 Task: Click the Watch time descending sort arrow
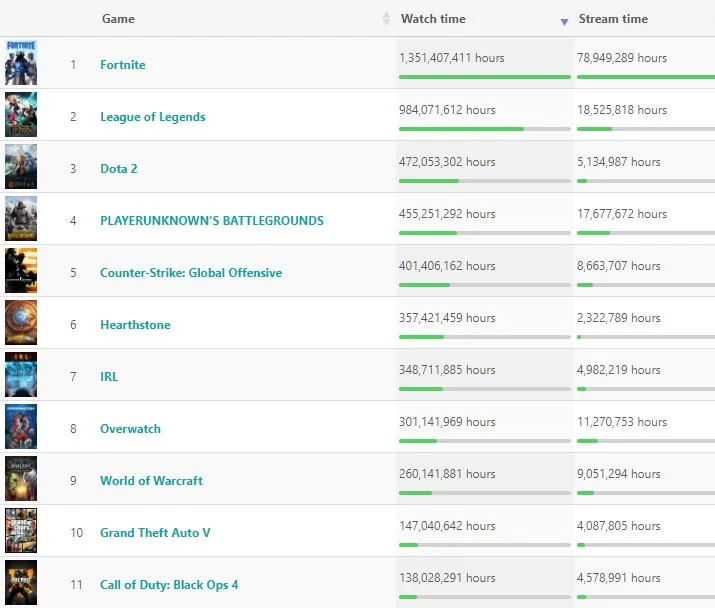click(x=564, y=22)
